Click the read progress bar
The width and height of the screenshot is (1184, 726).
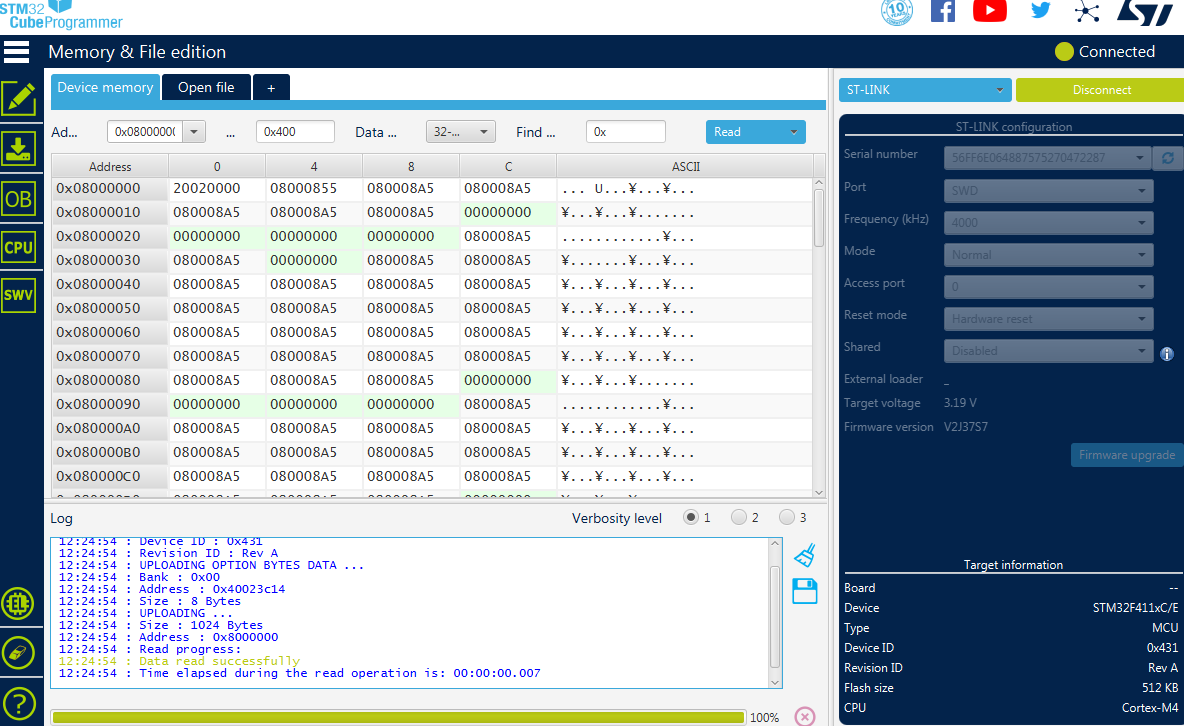click(398, 717)
